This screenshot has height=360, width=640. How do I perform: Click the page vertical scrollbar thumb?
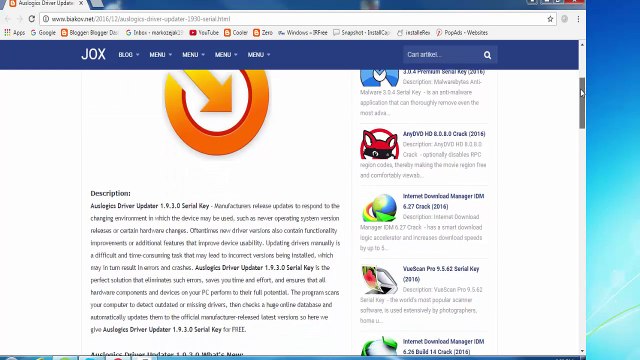582,103
